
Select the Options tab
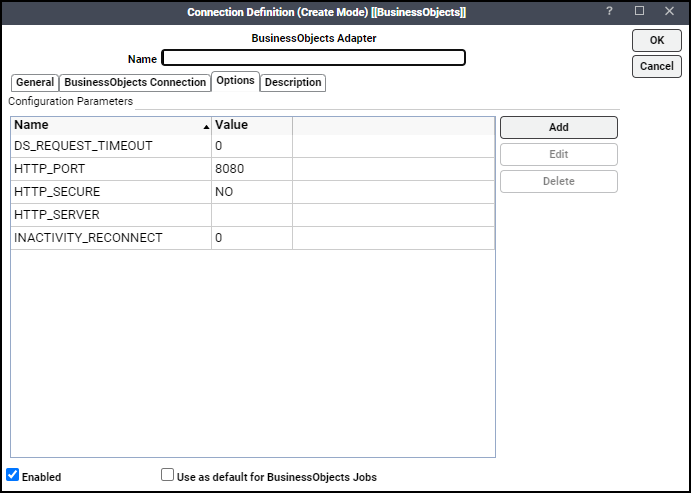(235, 81)
